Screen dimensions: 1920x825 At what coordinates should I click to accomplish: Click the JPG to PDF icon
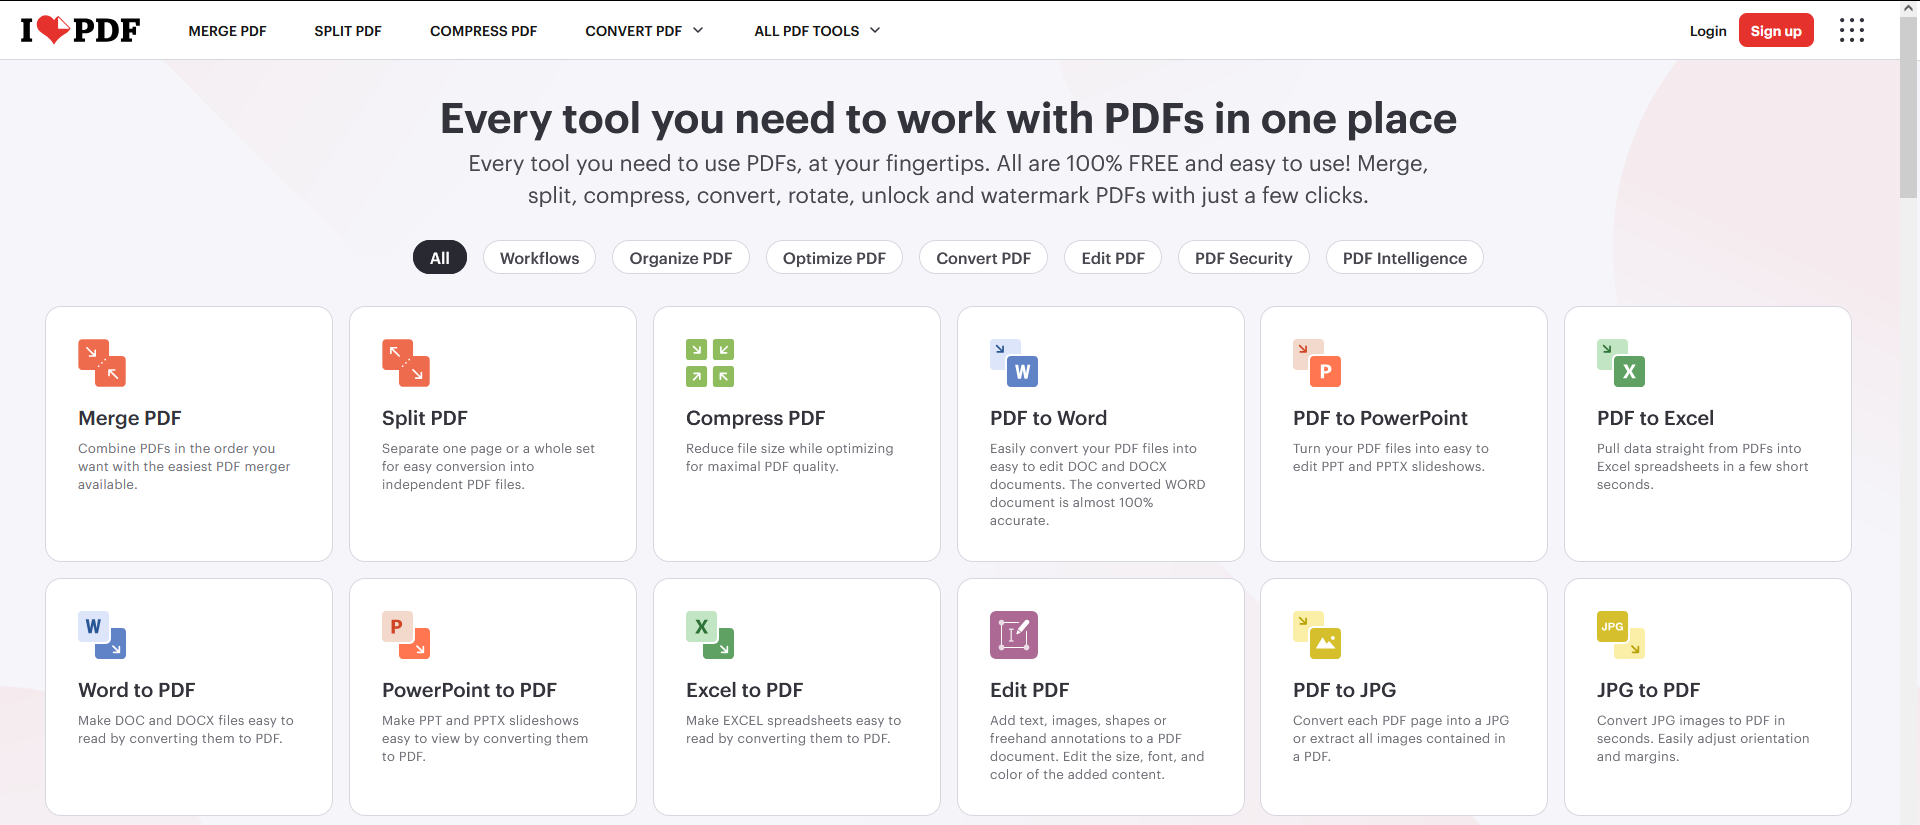[1621, 635]
